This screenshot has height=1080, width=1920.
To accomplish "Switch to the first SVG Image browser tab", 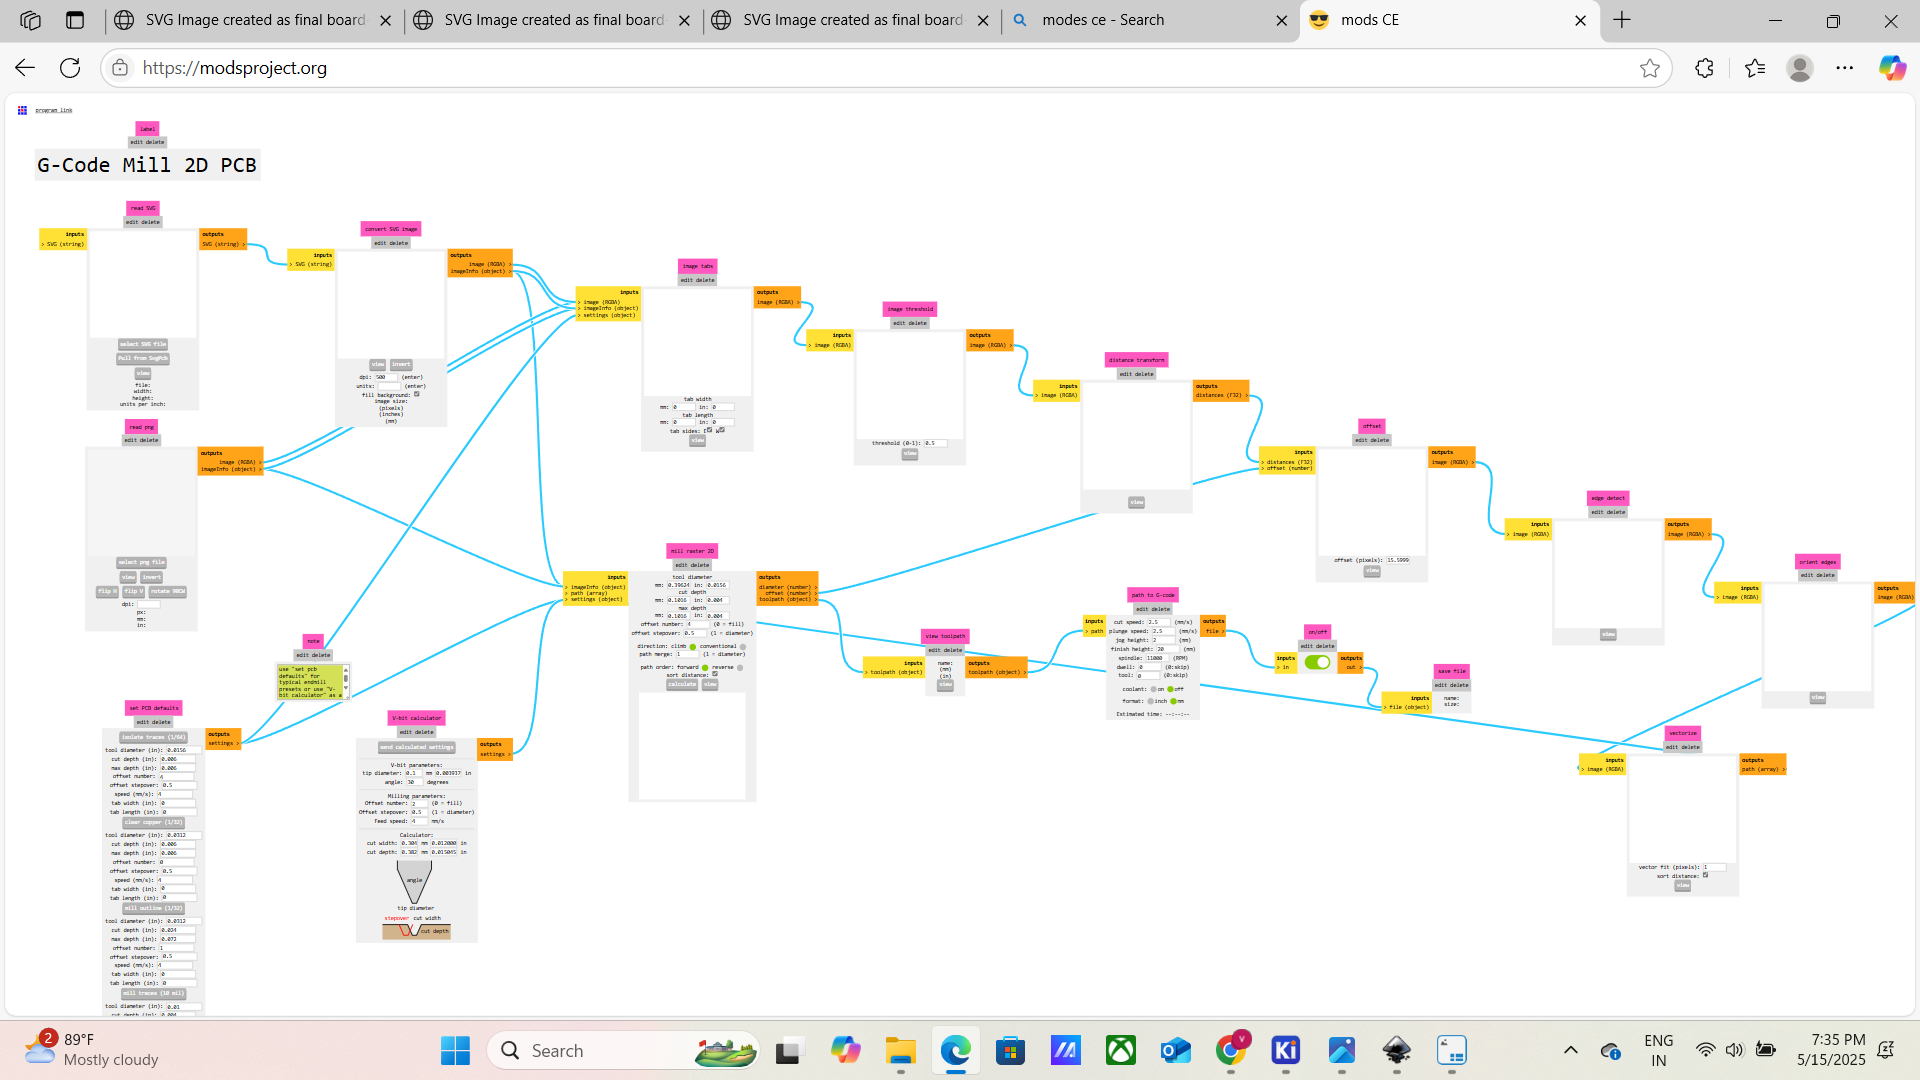I will point(254,20).
